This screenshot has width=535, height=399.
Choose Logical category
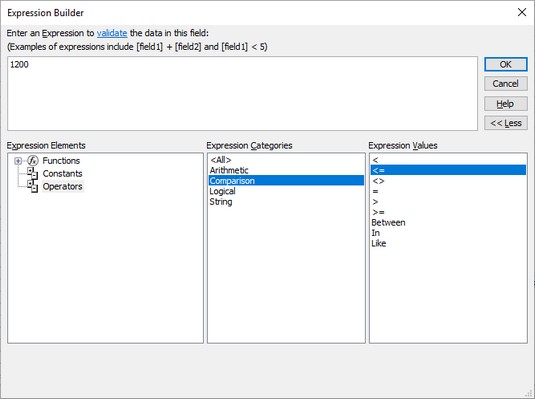pos(286,191)
